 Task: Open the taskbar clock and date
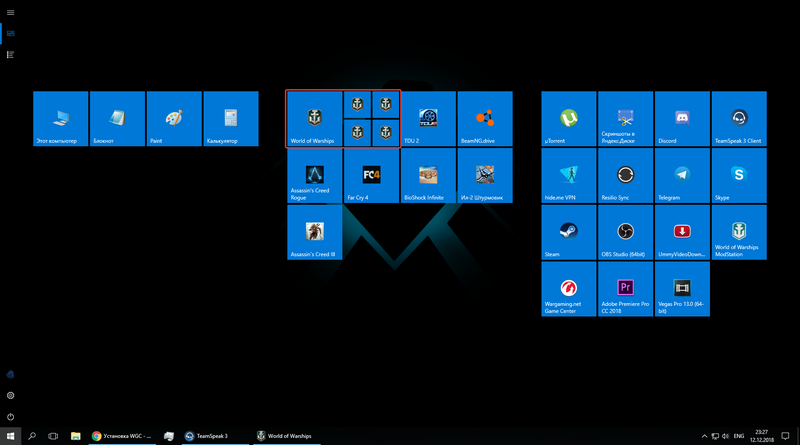[762, 436]
